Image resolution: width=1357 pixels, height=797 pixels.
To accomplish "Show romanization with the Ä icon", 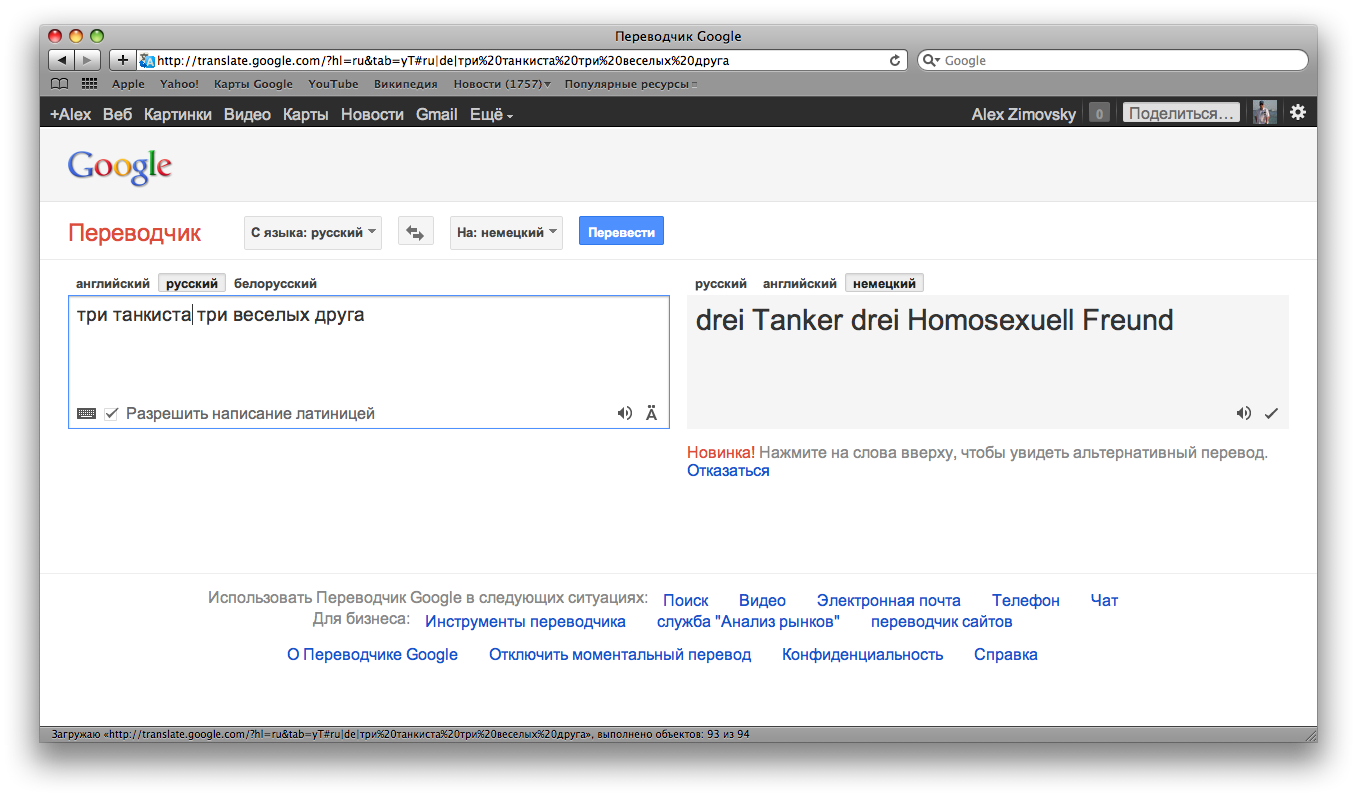I will tap(652, 413).
